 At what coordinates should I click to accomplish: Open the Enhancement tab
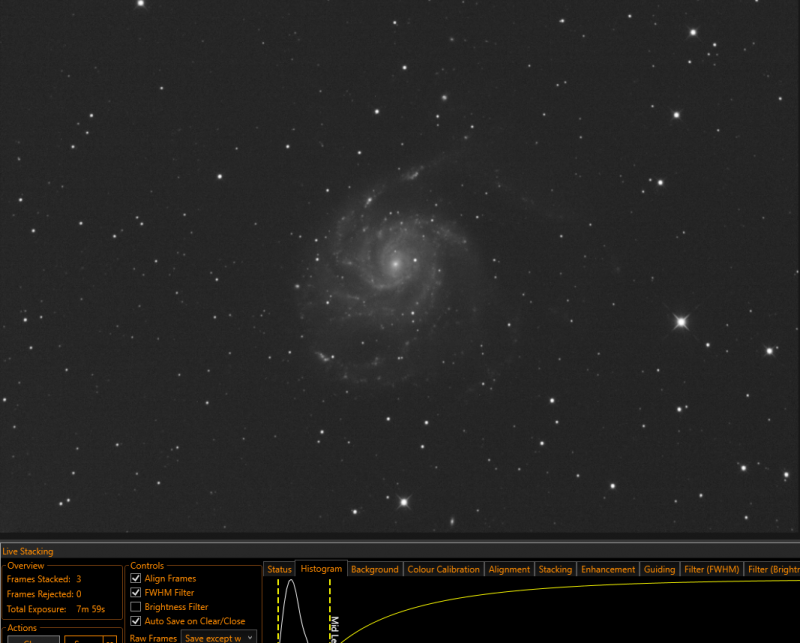608,569
